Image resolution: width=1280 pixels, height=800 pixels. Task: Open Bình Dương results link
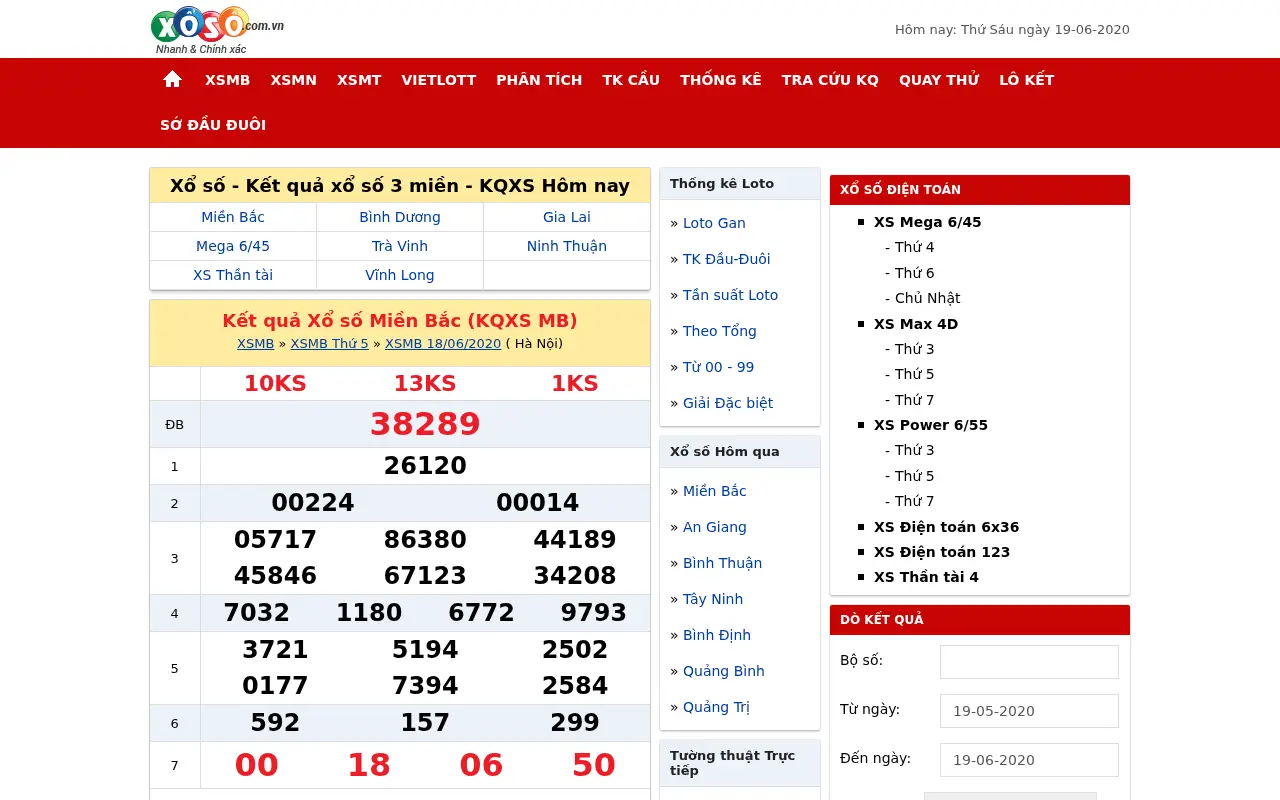coord(400,217)
